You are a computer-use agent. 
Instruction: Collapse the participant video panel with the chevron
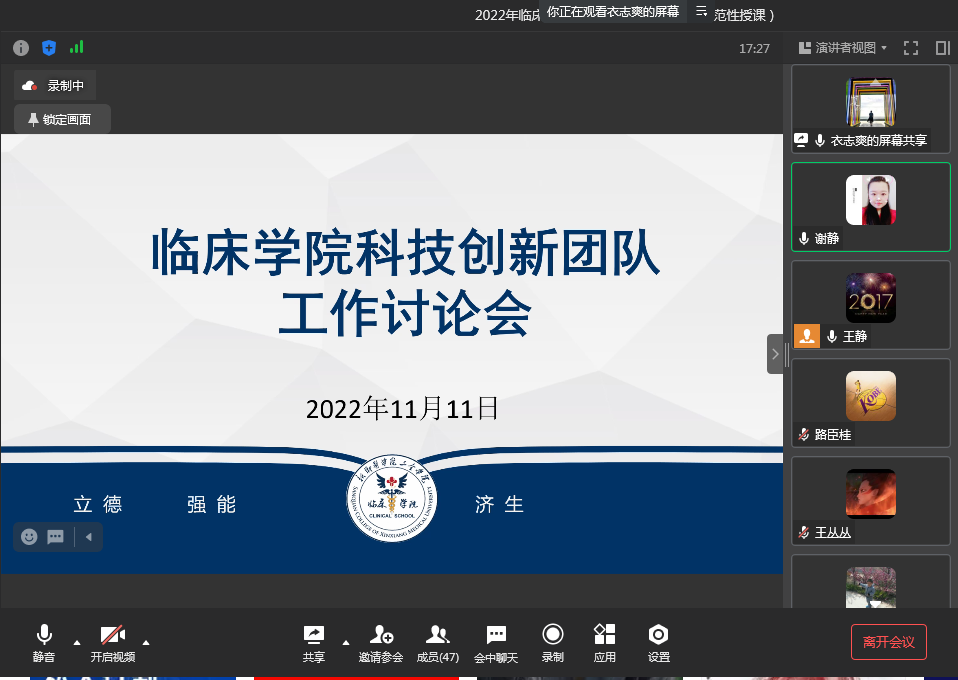click(x=775, y=354)
